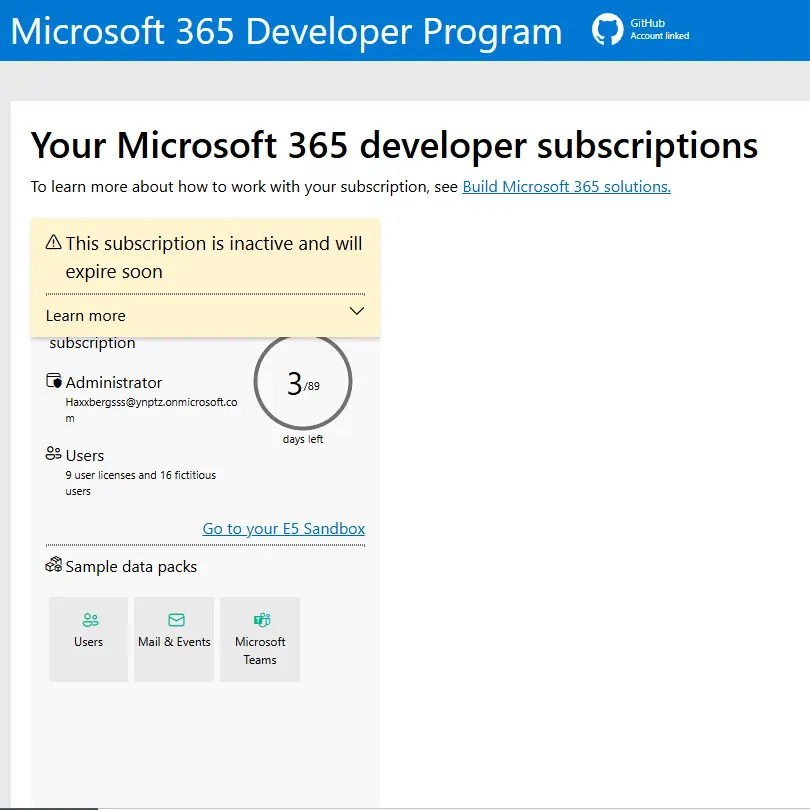Click the administrator email Haxxbergsss@ynptz.onmicrosoft.com
Screen dimensions: 810x810
tap(151, 410)
